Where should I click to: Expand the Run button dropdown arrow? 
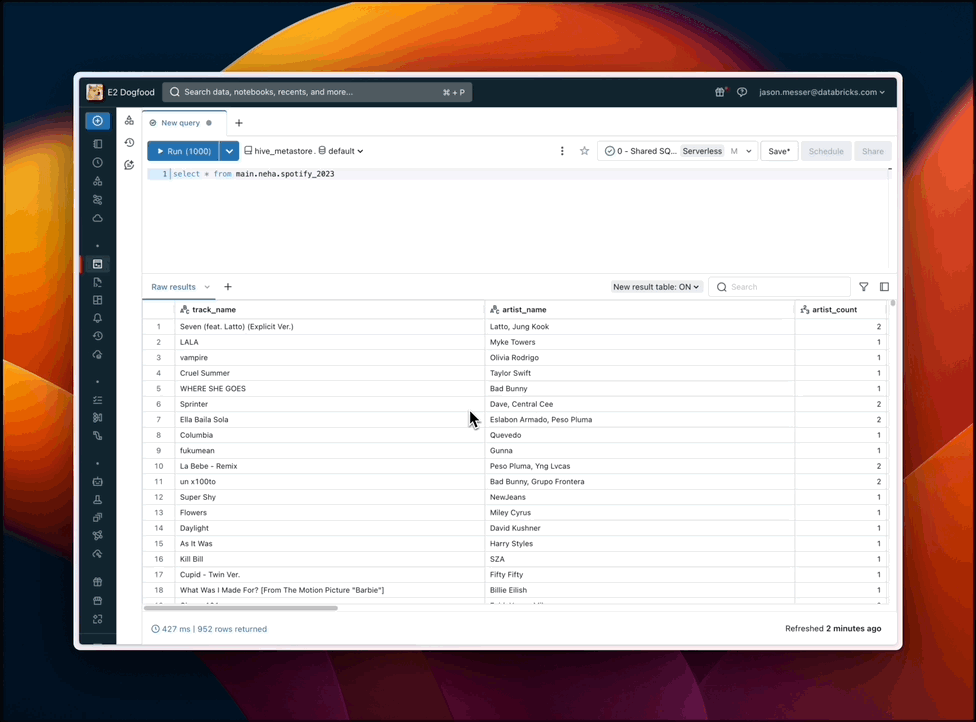click(x=229, y=151)
